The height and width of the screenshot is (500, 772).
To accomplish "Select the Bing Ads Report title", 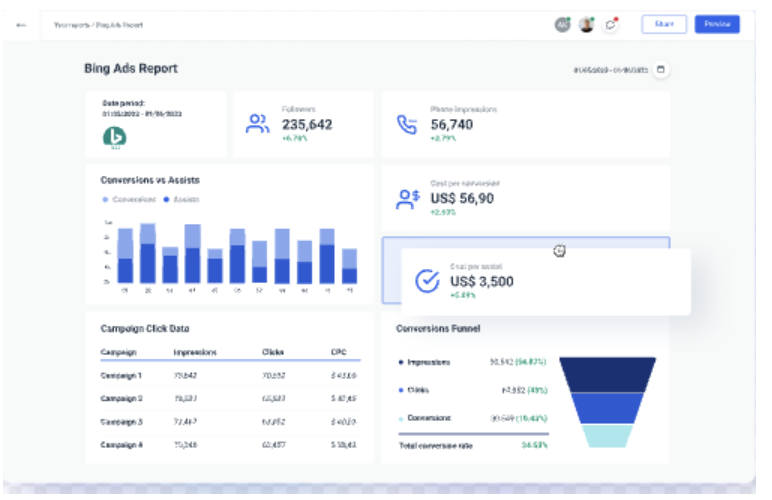I will pos(131,68).
